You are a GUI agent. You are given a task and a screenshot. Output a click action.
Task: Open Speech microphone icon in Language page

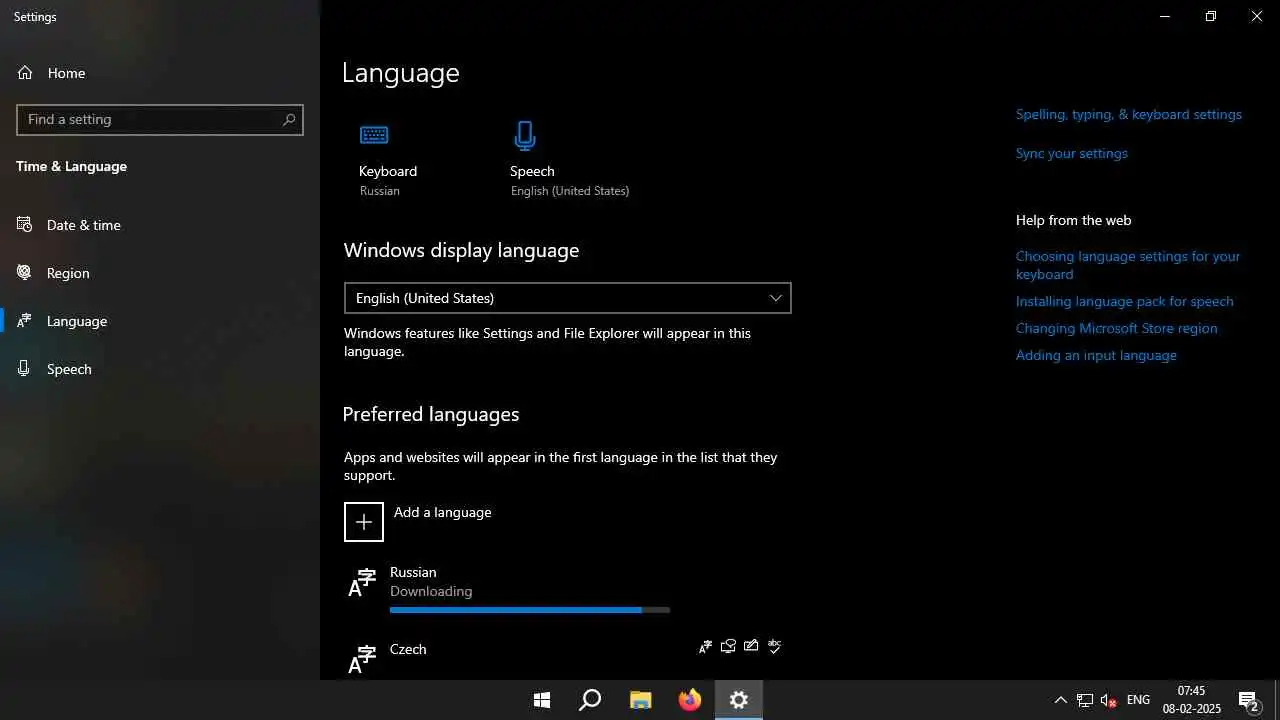tap(525, 135)
